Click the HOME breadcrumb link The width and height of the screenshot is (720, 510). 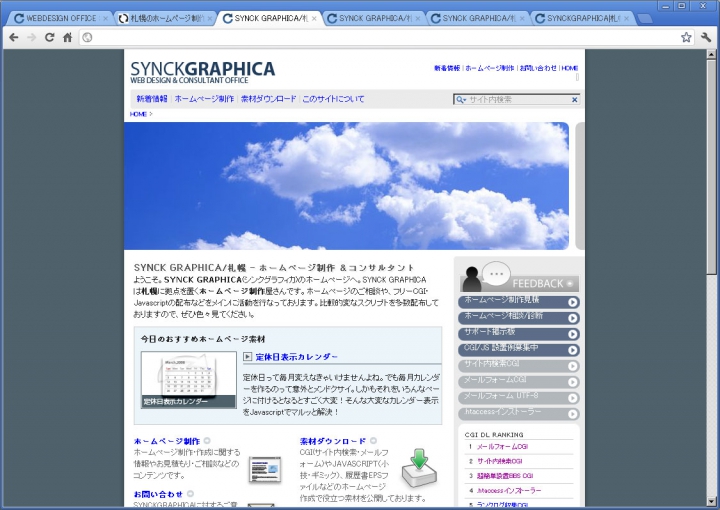pos(138,114)
